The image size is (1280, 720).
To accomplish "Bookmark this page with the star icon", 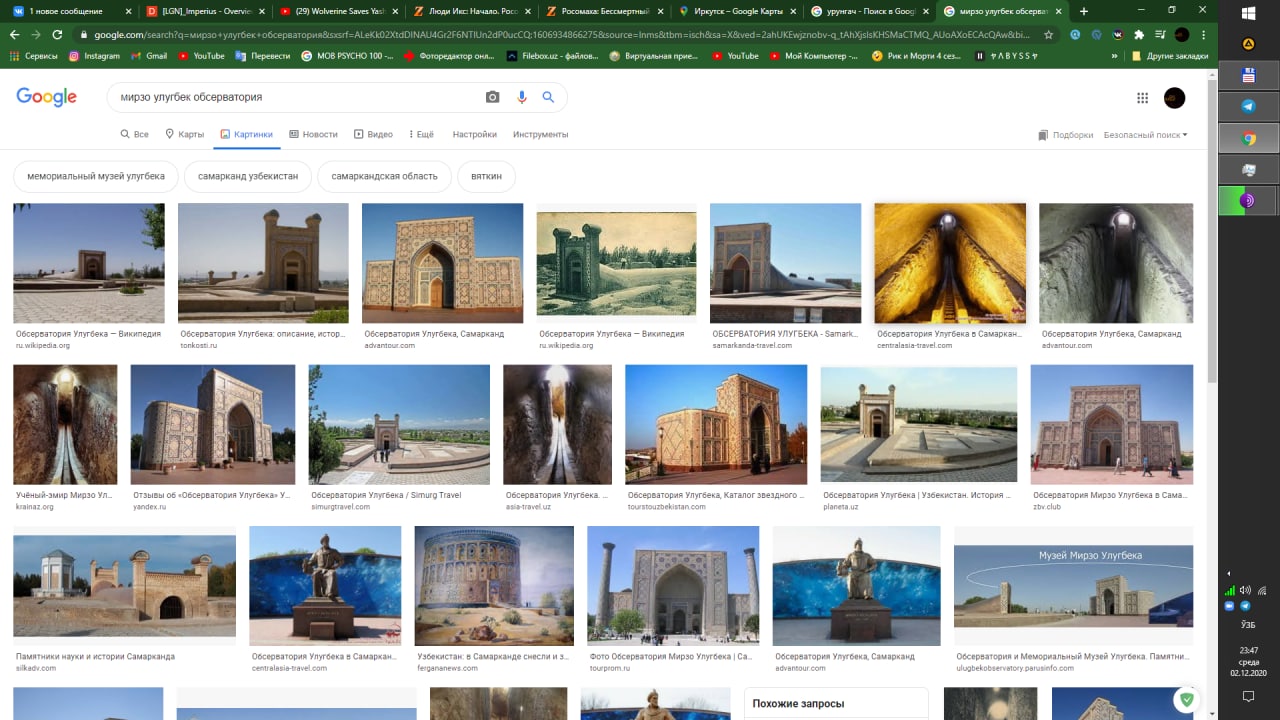I will click(x=1048, y=34).
